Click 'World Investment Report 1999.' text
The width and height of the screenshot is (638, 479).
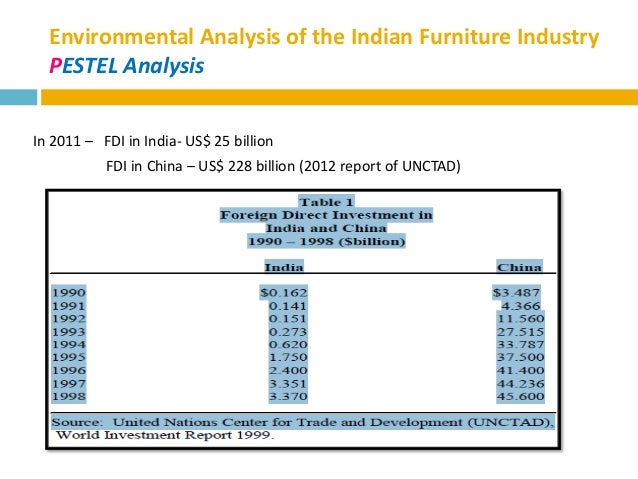(x=165, y=435)
